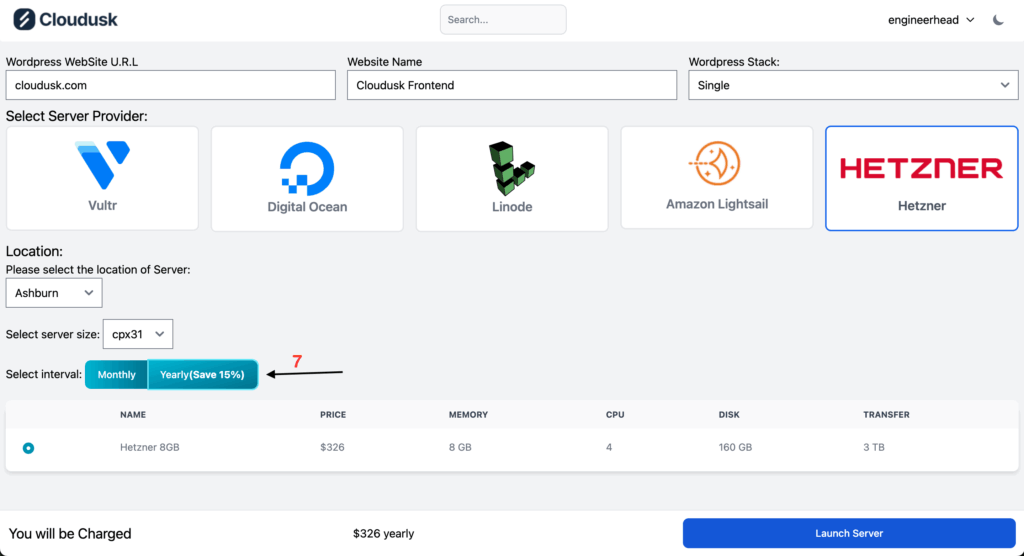
Task: Click the Cloudusk logo icon
Action: [23, 20]
